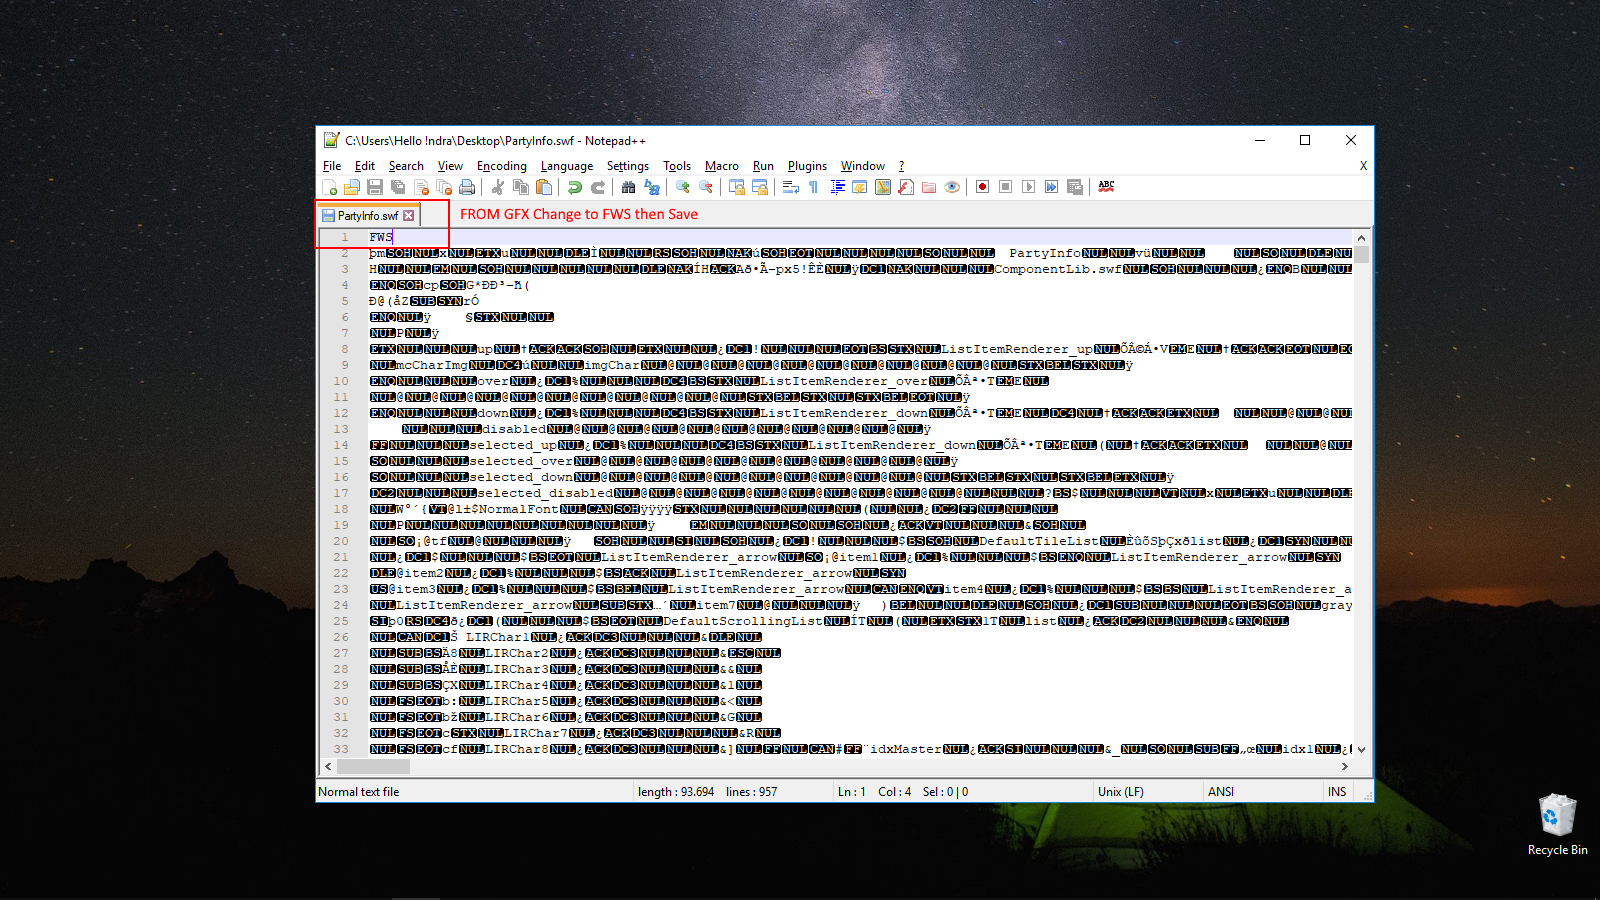Click the Unix (LF) status bar field
Image resolution: width=1600 pixels, height=900 pixels.
1120,791
